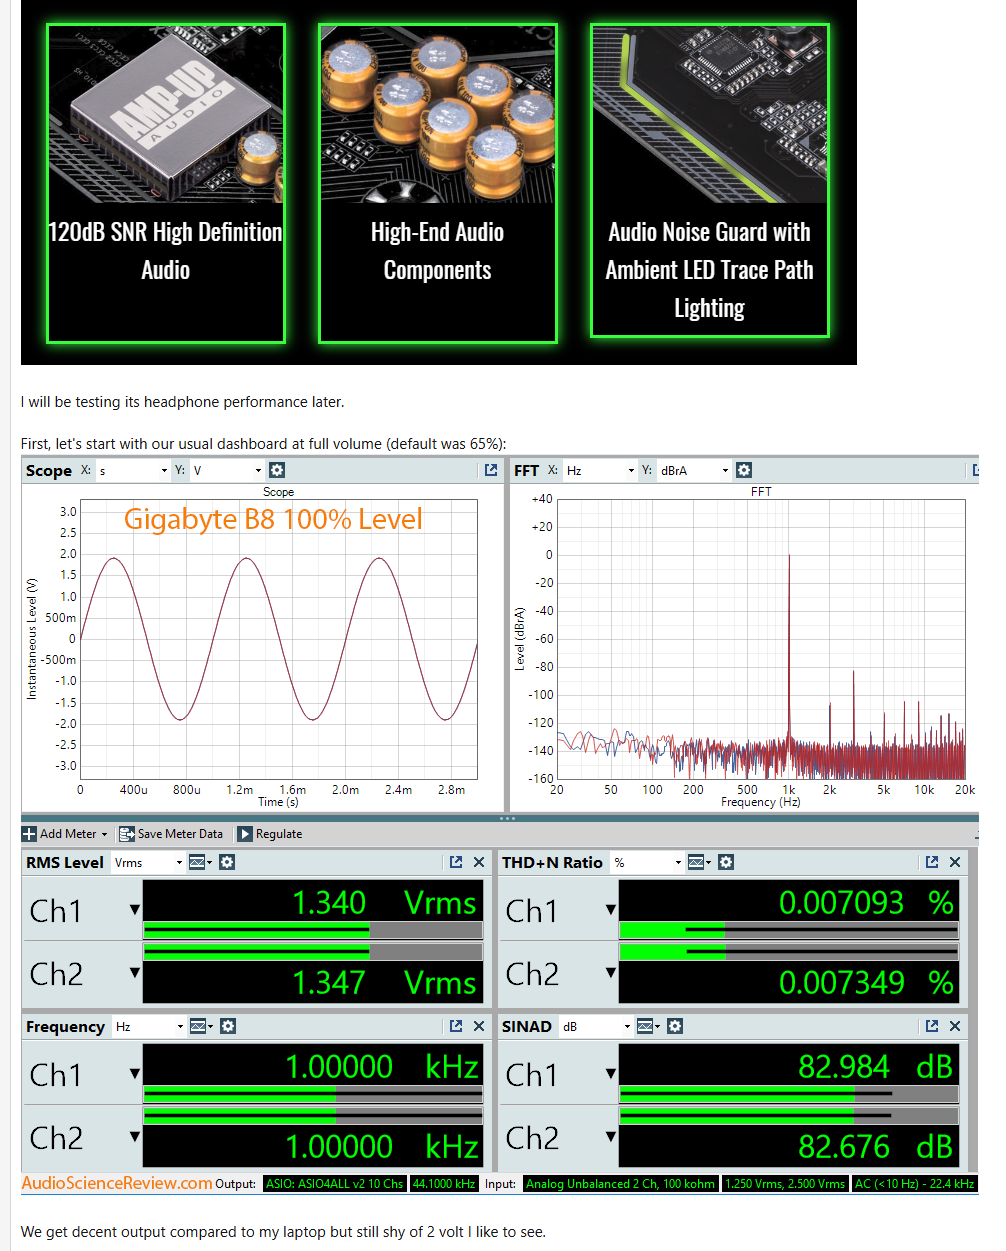Click THD+N Ratio Ch1 level bar
Viewport: 1006px width, 1251px height.
tap(789, 930)
